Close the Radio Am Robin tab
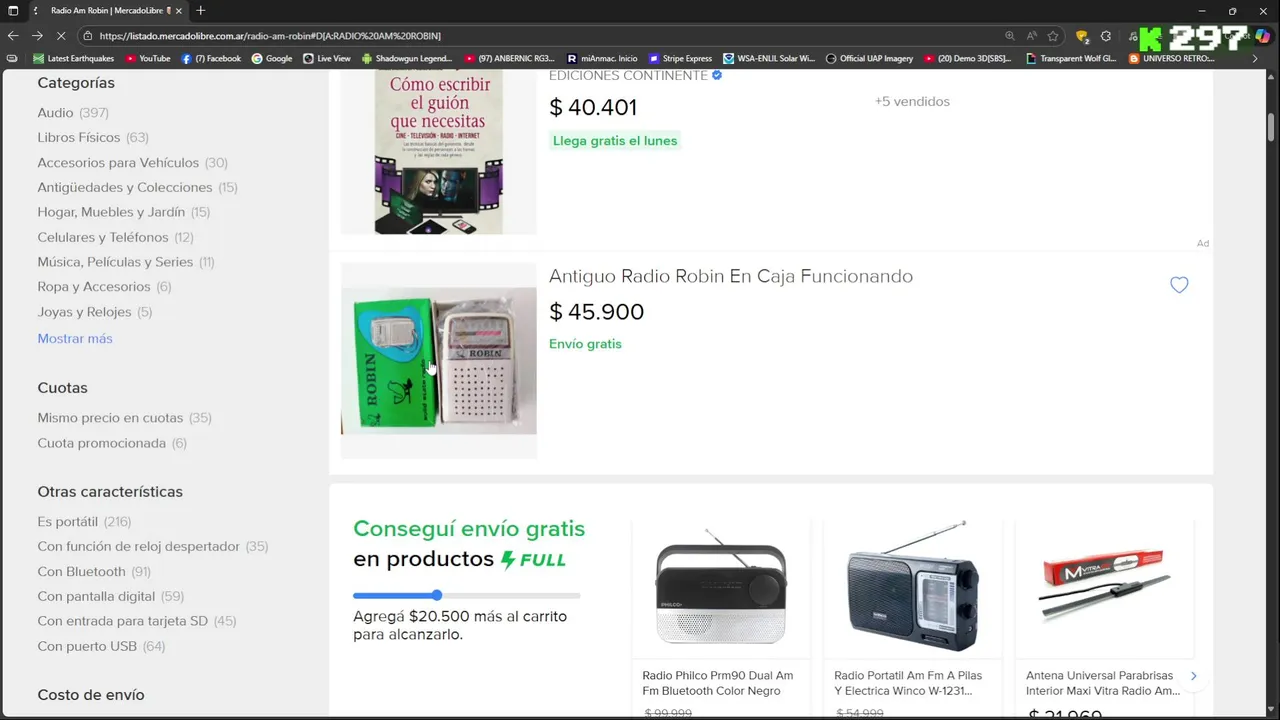Viewport: 1280px width, 720px height. tap(181, 10)
